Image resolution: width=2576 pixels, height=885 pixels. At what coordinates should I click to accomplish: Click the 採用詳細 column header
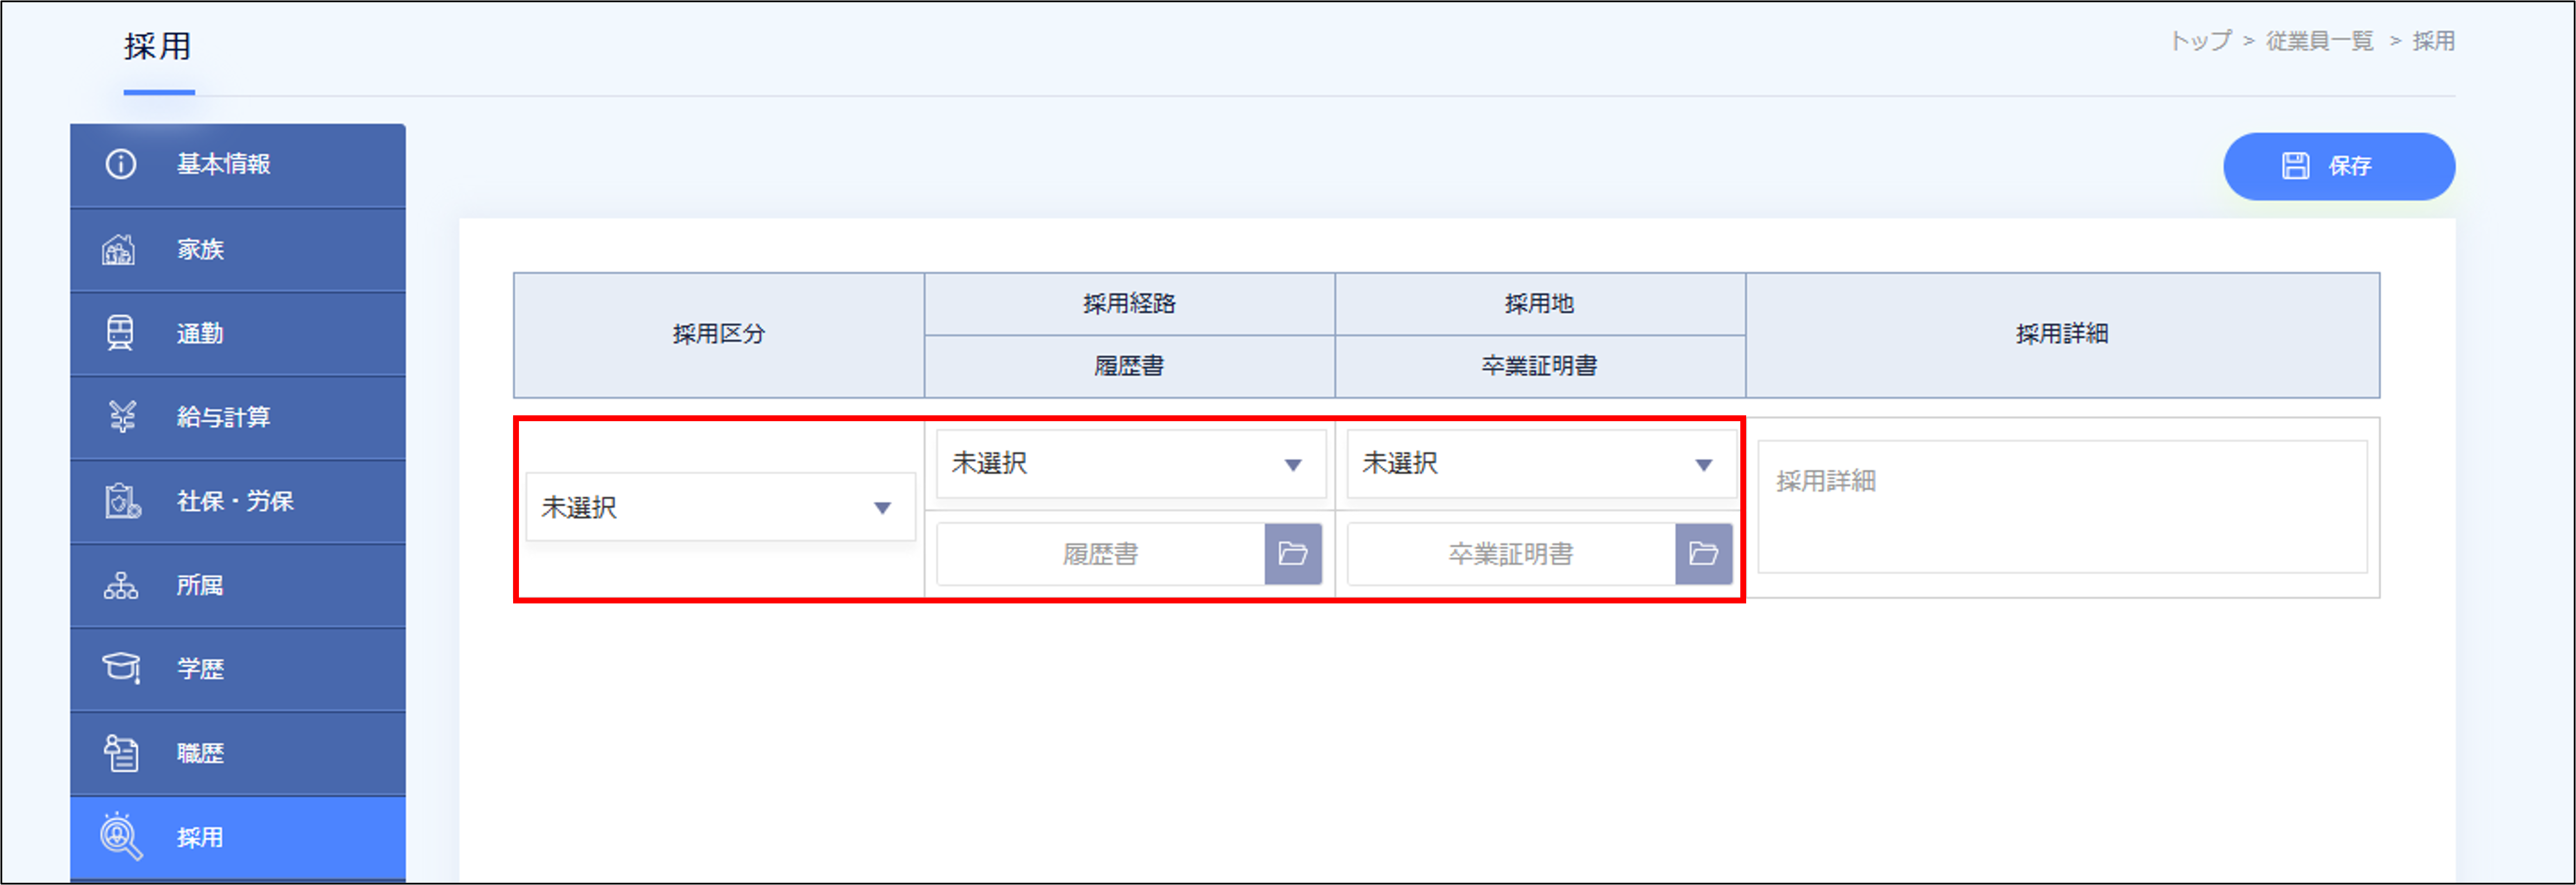pos(2062,335)
